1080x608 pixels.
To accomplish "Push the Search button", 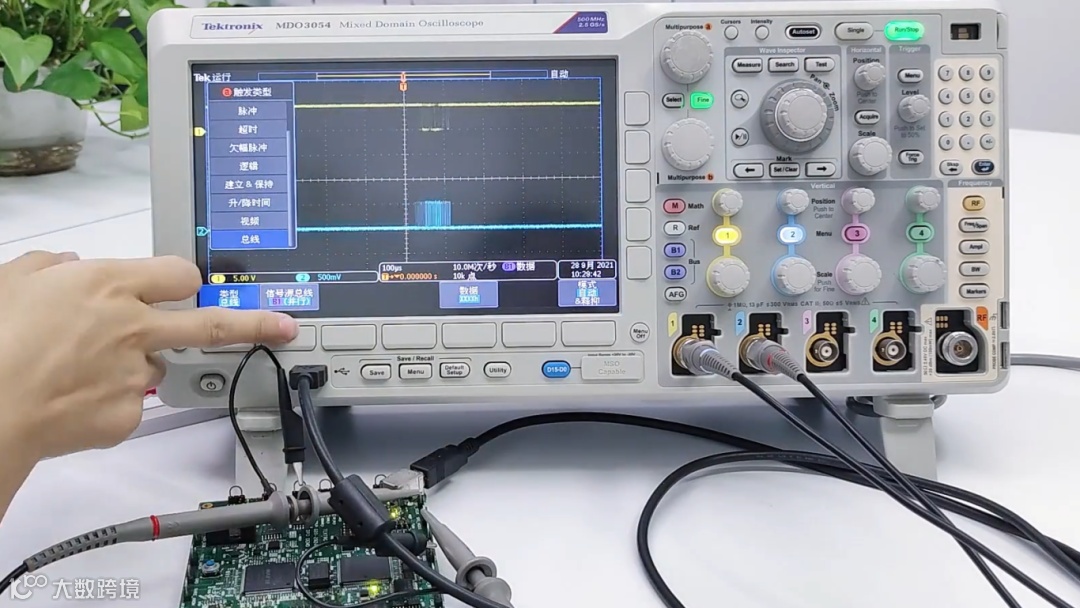I will click(x=785, y=65).
